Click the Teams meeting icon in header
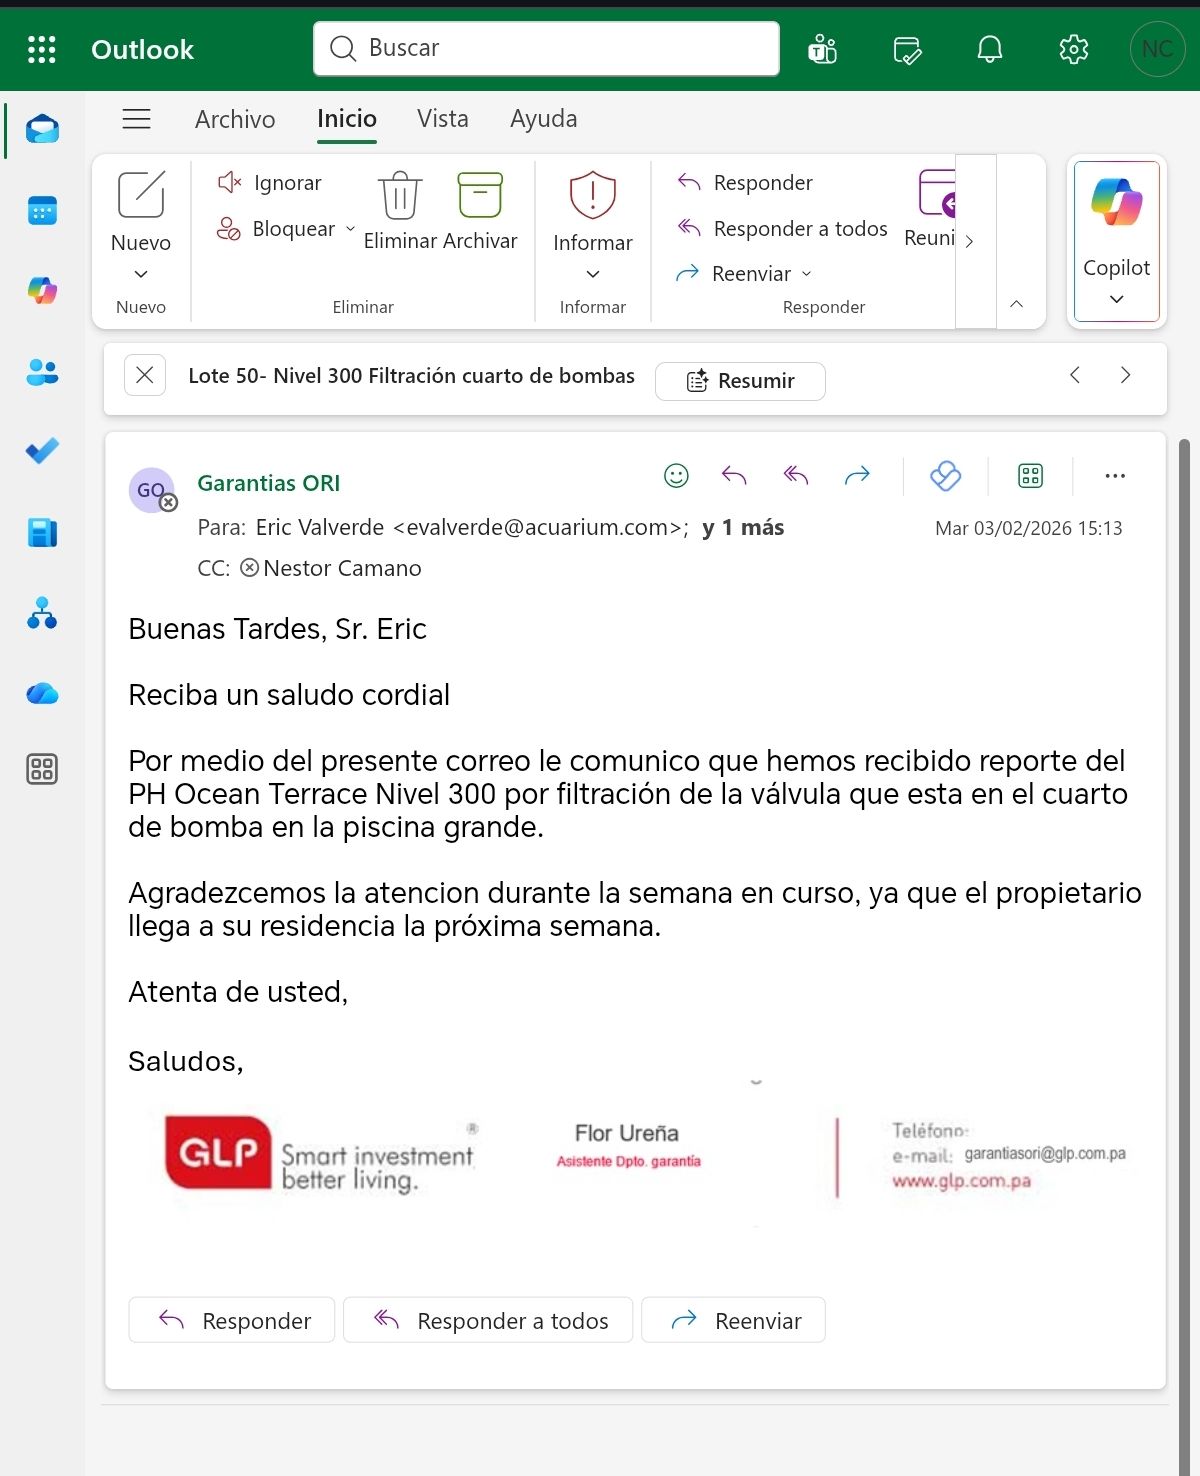Viewport: 1200px width, 1476px height. pos(822,49)
